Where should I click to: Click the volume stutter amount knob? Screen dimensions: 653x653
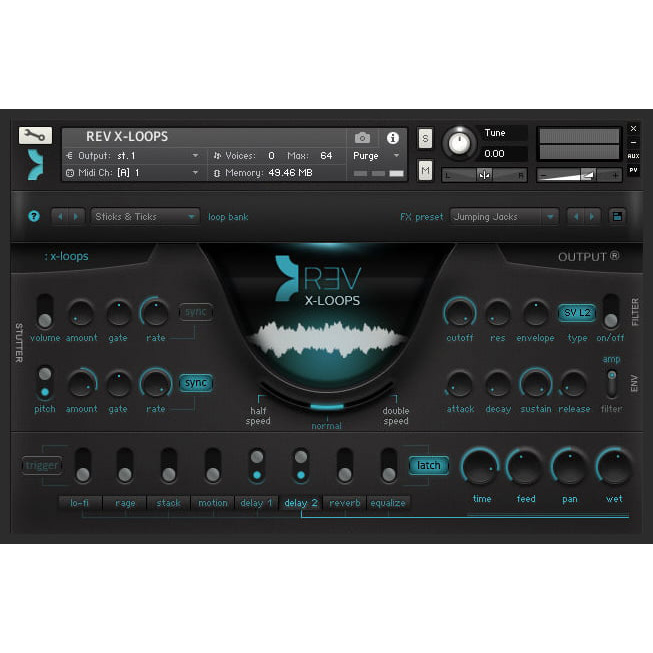click(81, 313)
